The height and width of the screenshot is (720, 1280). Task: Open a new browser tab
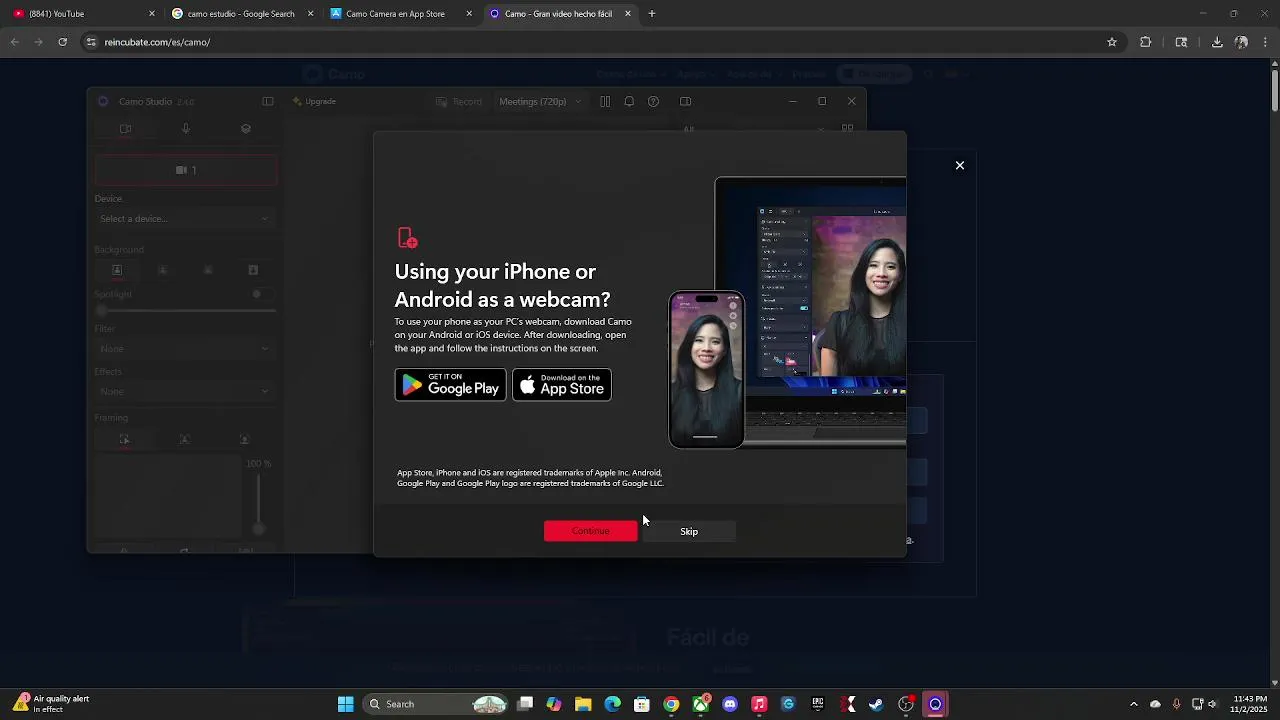[652, 14]
